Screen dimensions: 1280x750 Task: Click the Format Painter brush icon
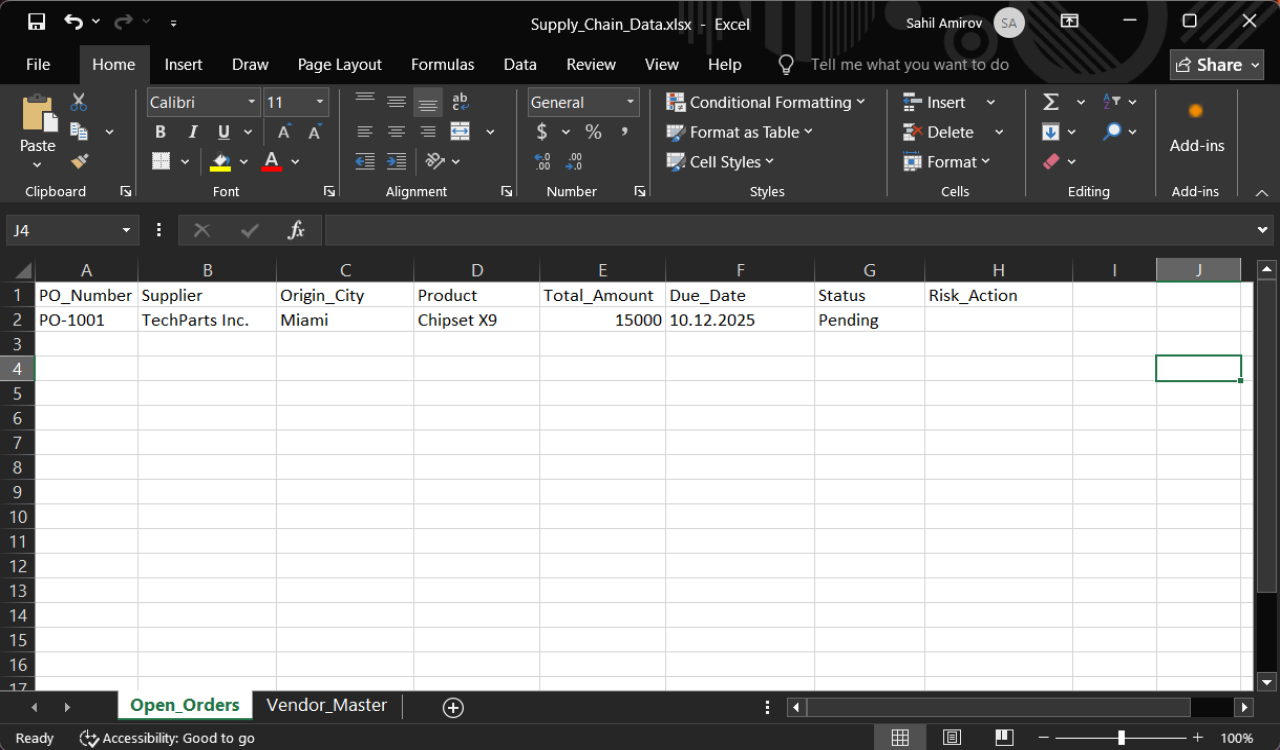80,161
